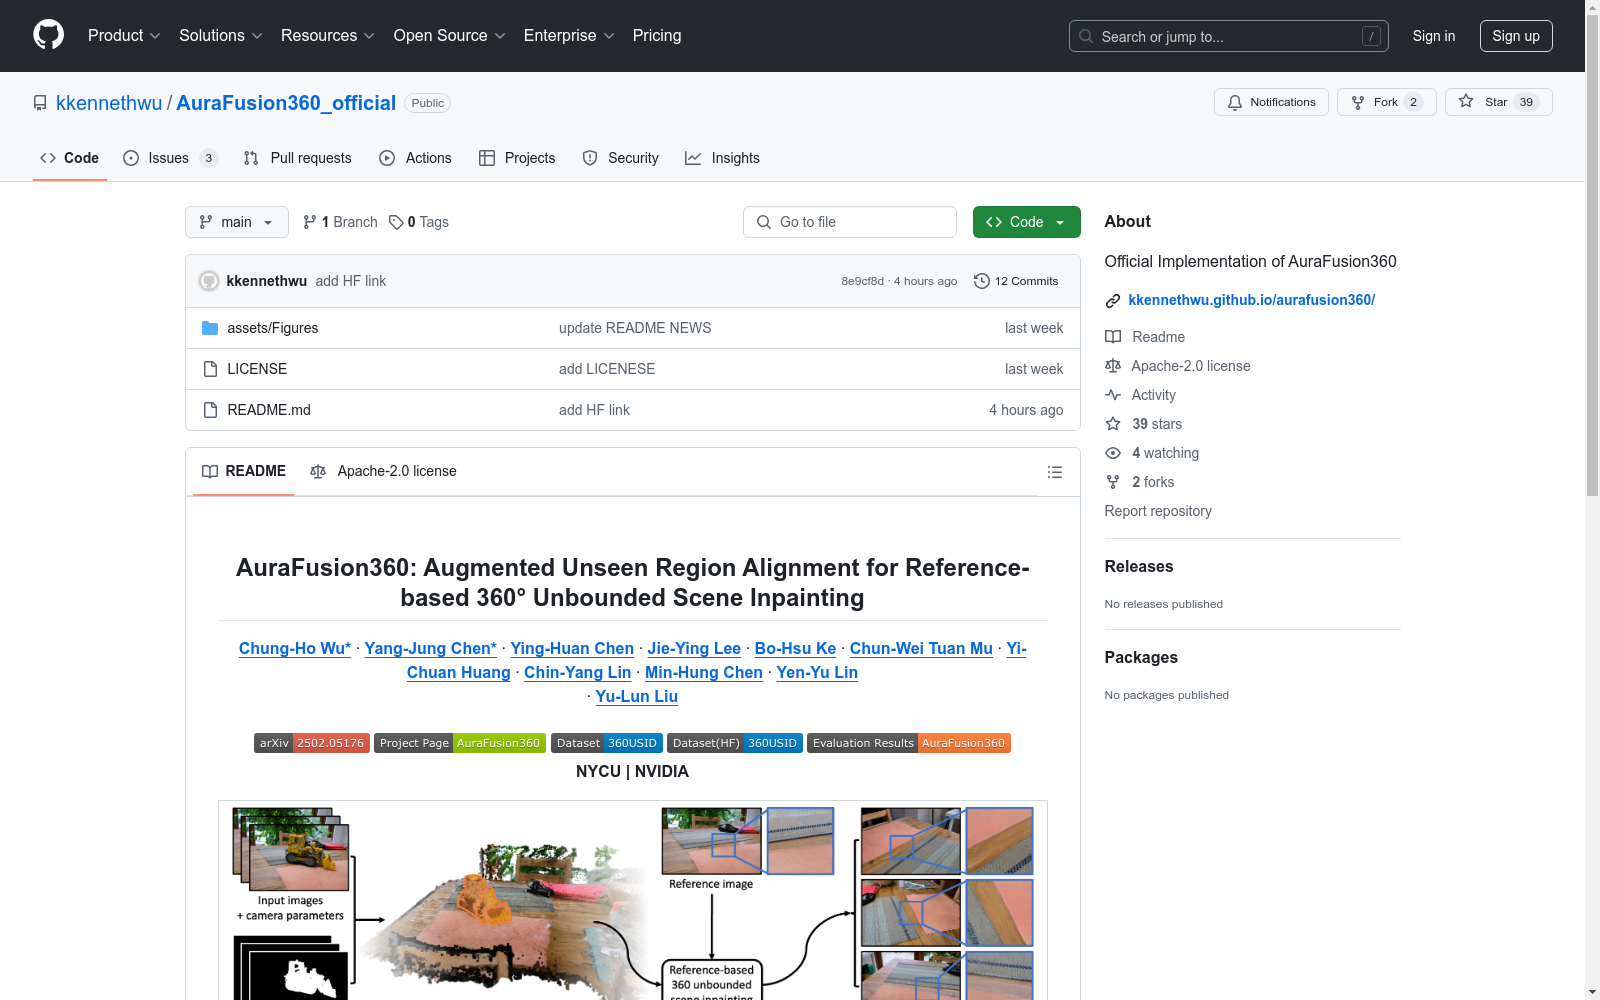Select the README tab in file viewer
The width and height of the screenshot is (1600, 1000).
click(x=244, y=472)
